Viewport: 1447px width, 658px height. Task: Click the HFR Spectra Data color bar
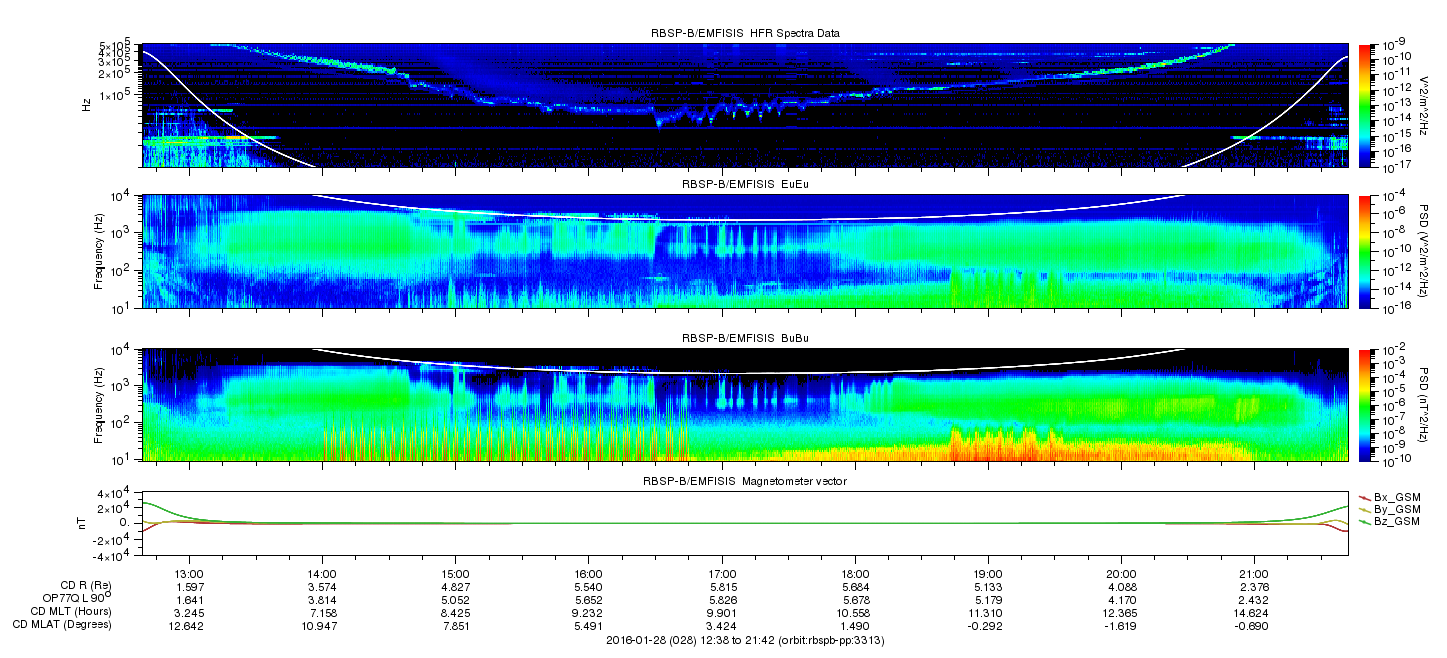click(x=1366, y=105)
